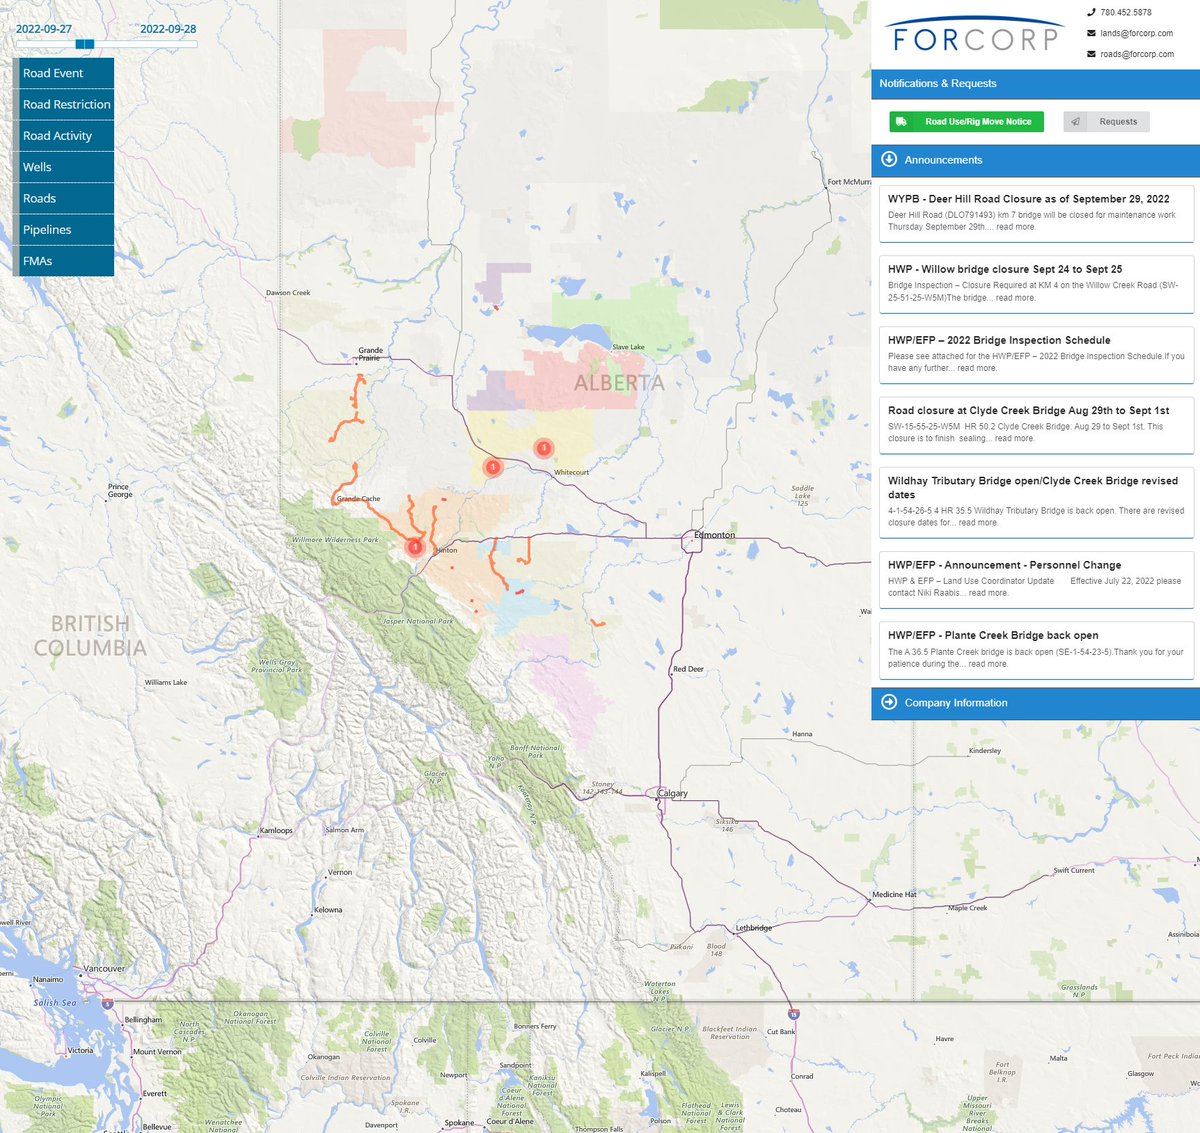
Task: Click the Lethbridge label on the map
Action: (754, 928)
